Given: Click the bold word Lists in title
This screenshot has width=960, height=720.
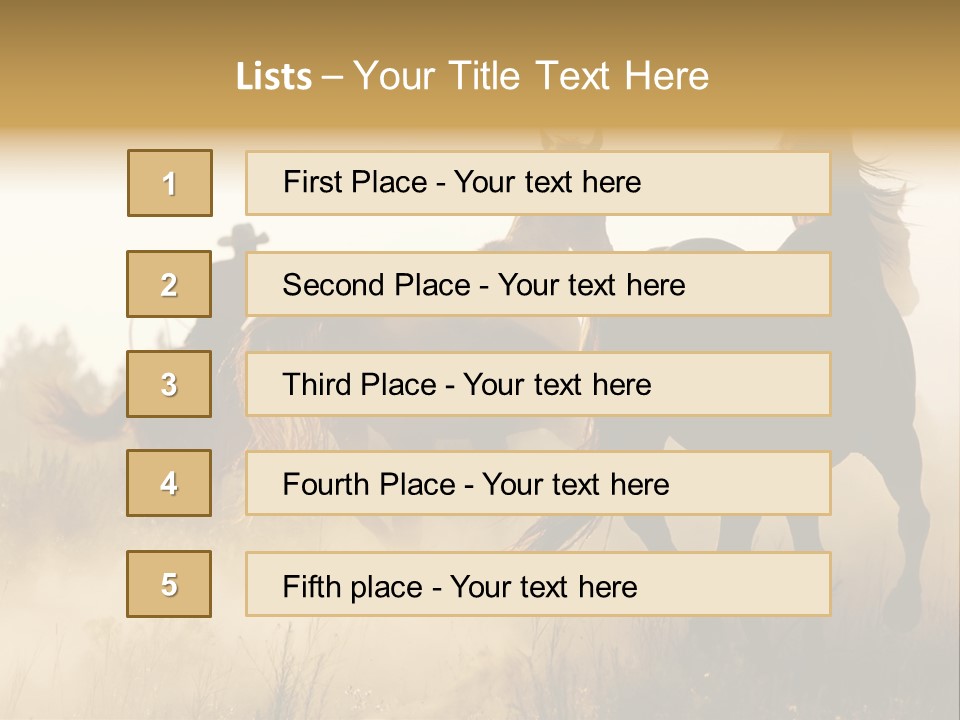Looking at the screenshot, I should (x=273, y=77).
